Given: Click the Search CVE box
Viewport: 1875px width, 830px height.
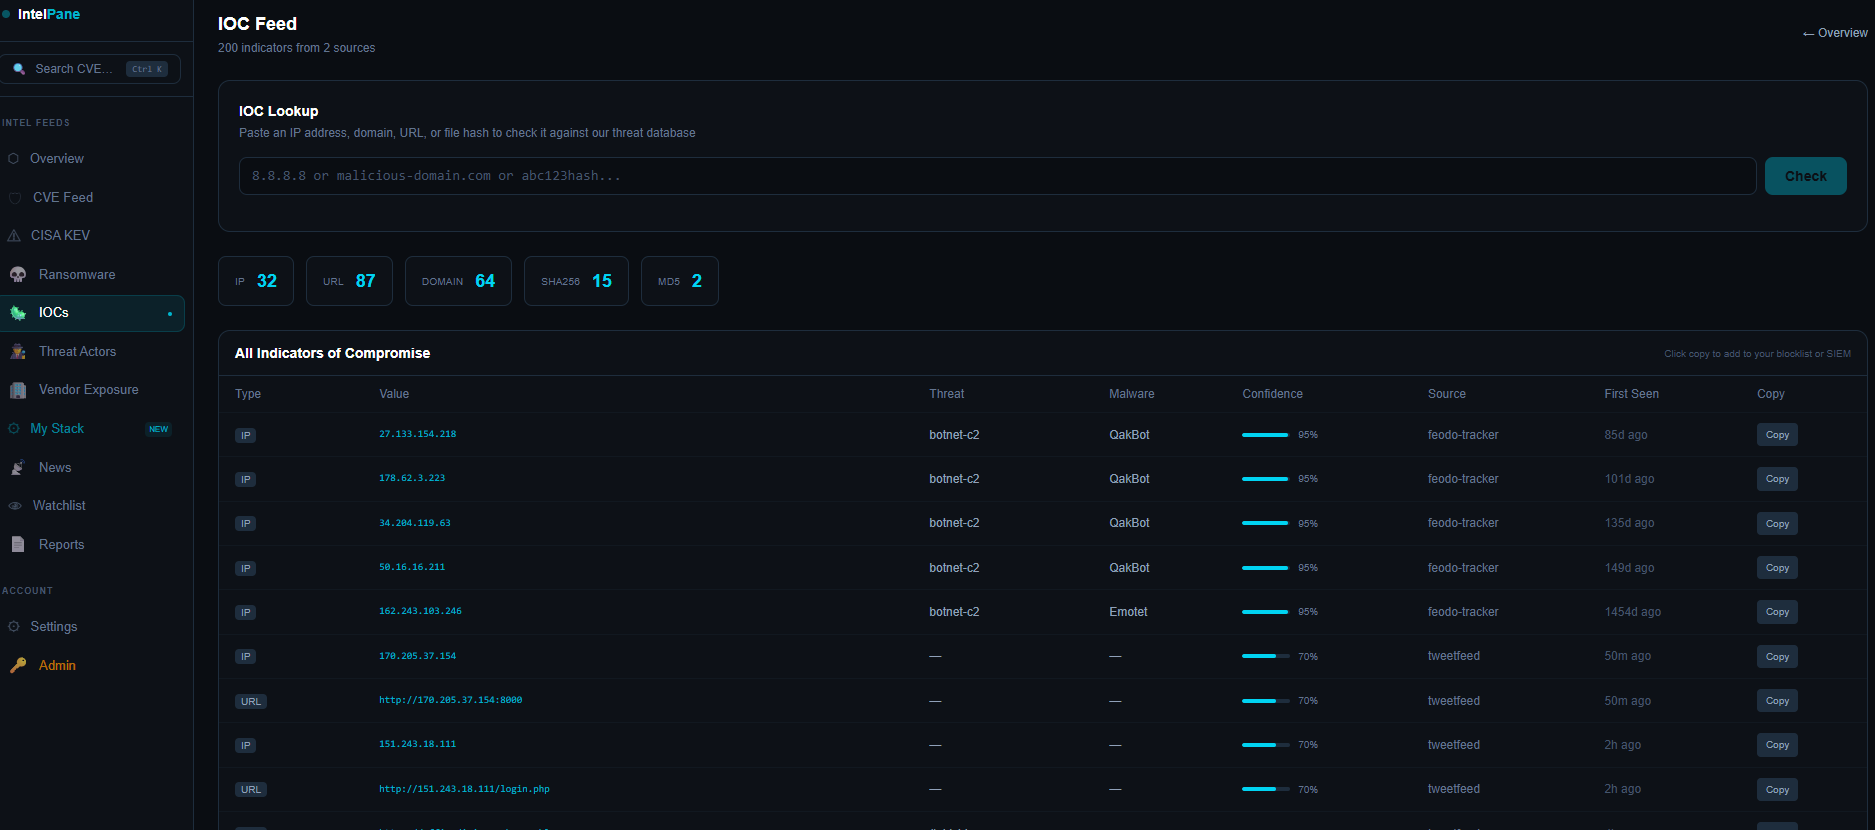Looking at the screenshot, I should (x=91, y=69).
